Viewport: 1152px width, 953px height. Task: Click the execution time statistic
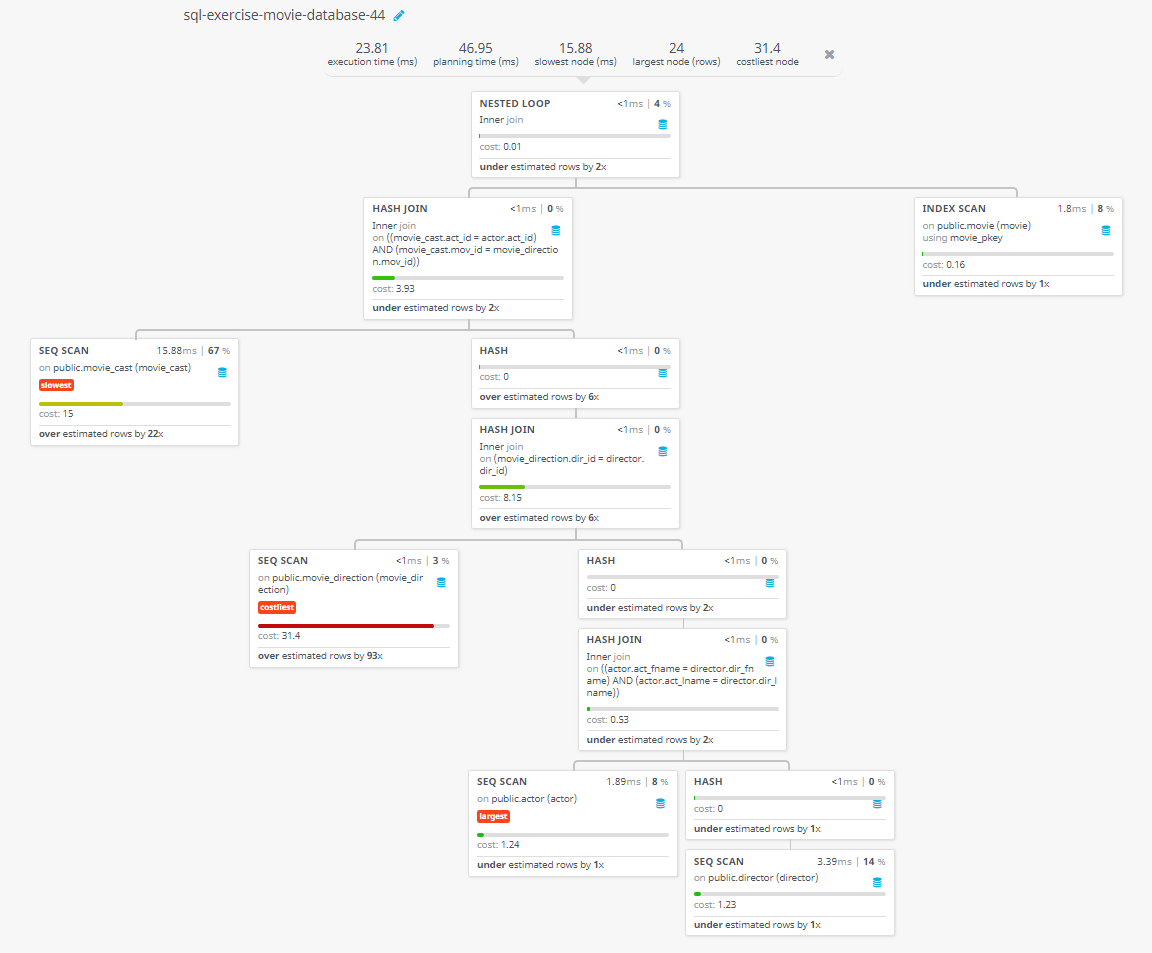point(372,54)
